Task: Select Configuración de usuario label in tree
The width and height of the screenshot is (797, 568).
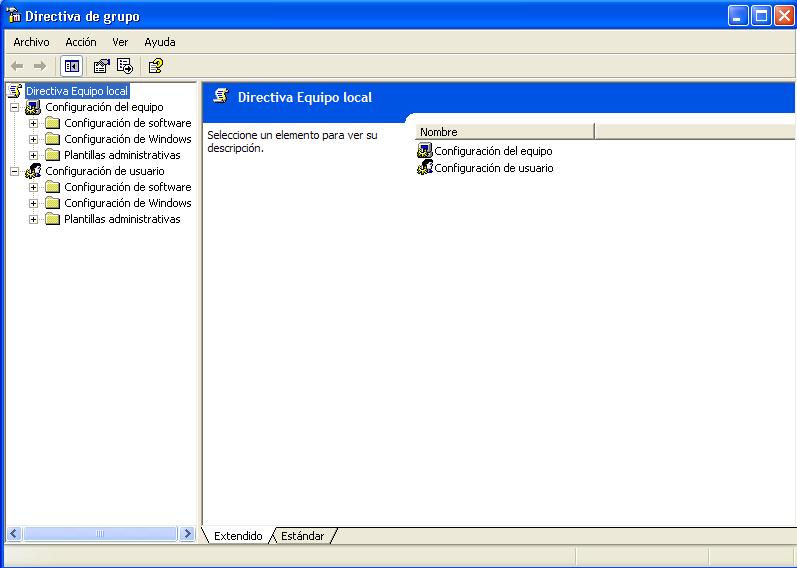Action: [x=105, y=171]
